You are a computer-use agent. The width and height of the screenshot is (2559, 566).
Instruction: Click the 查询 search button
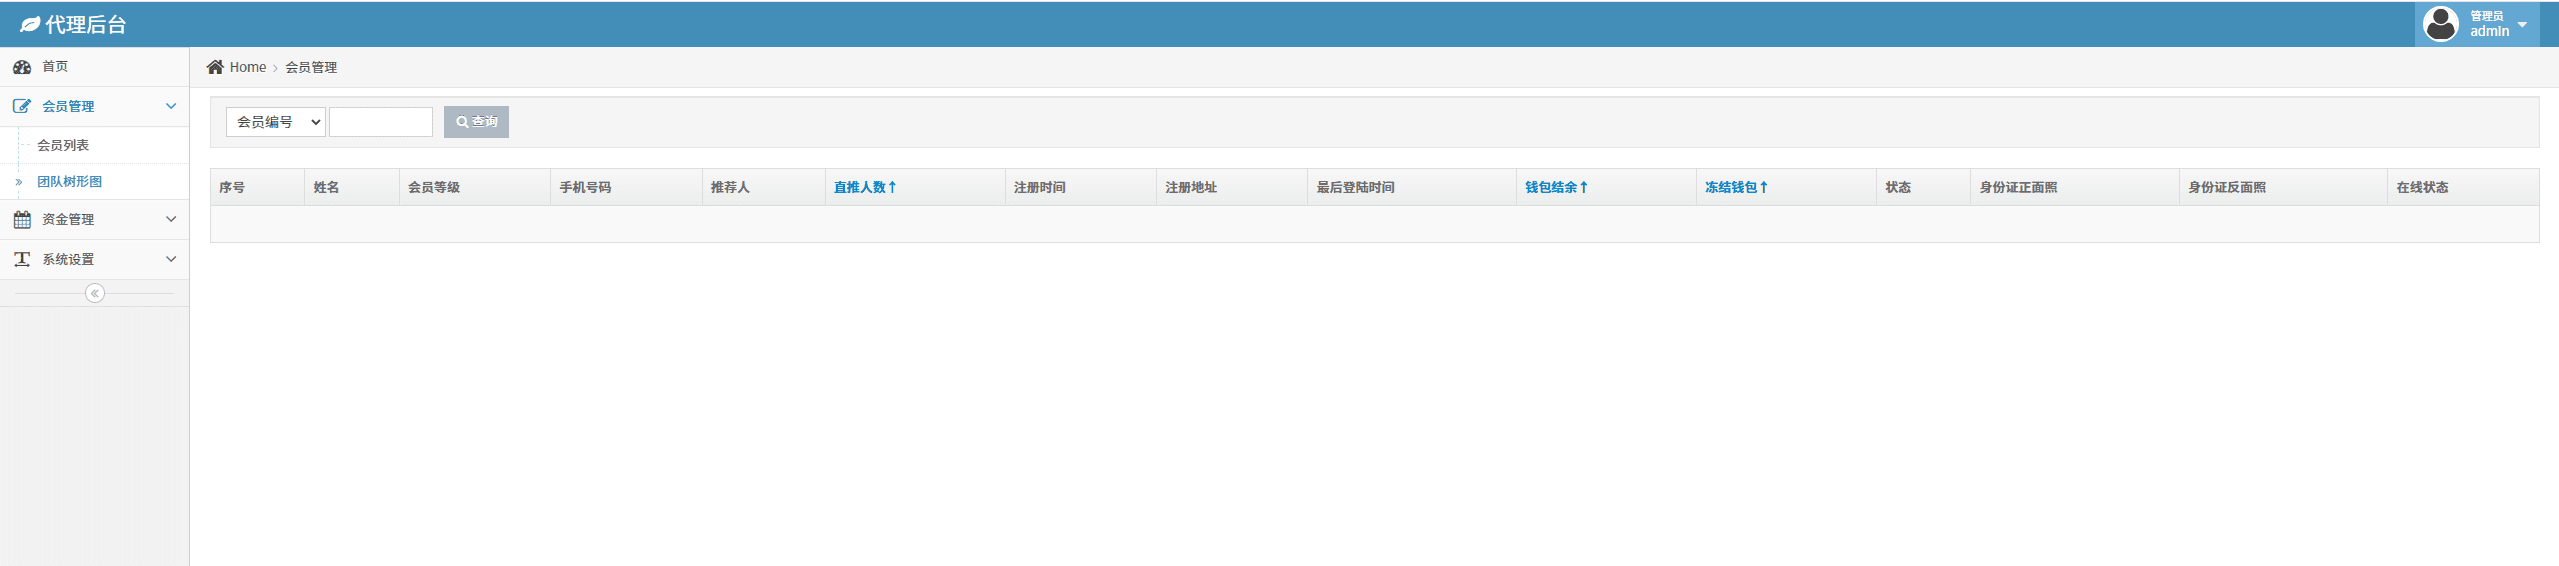[x=476, y=122]
